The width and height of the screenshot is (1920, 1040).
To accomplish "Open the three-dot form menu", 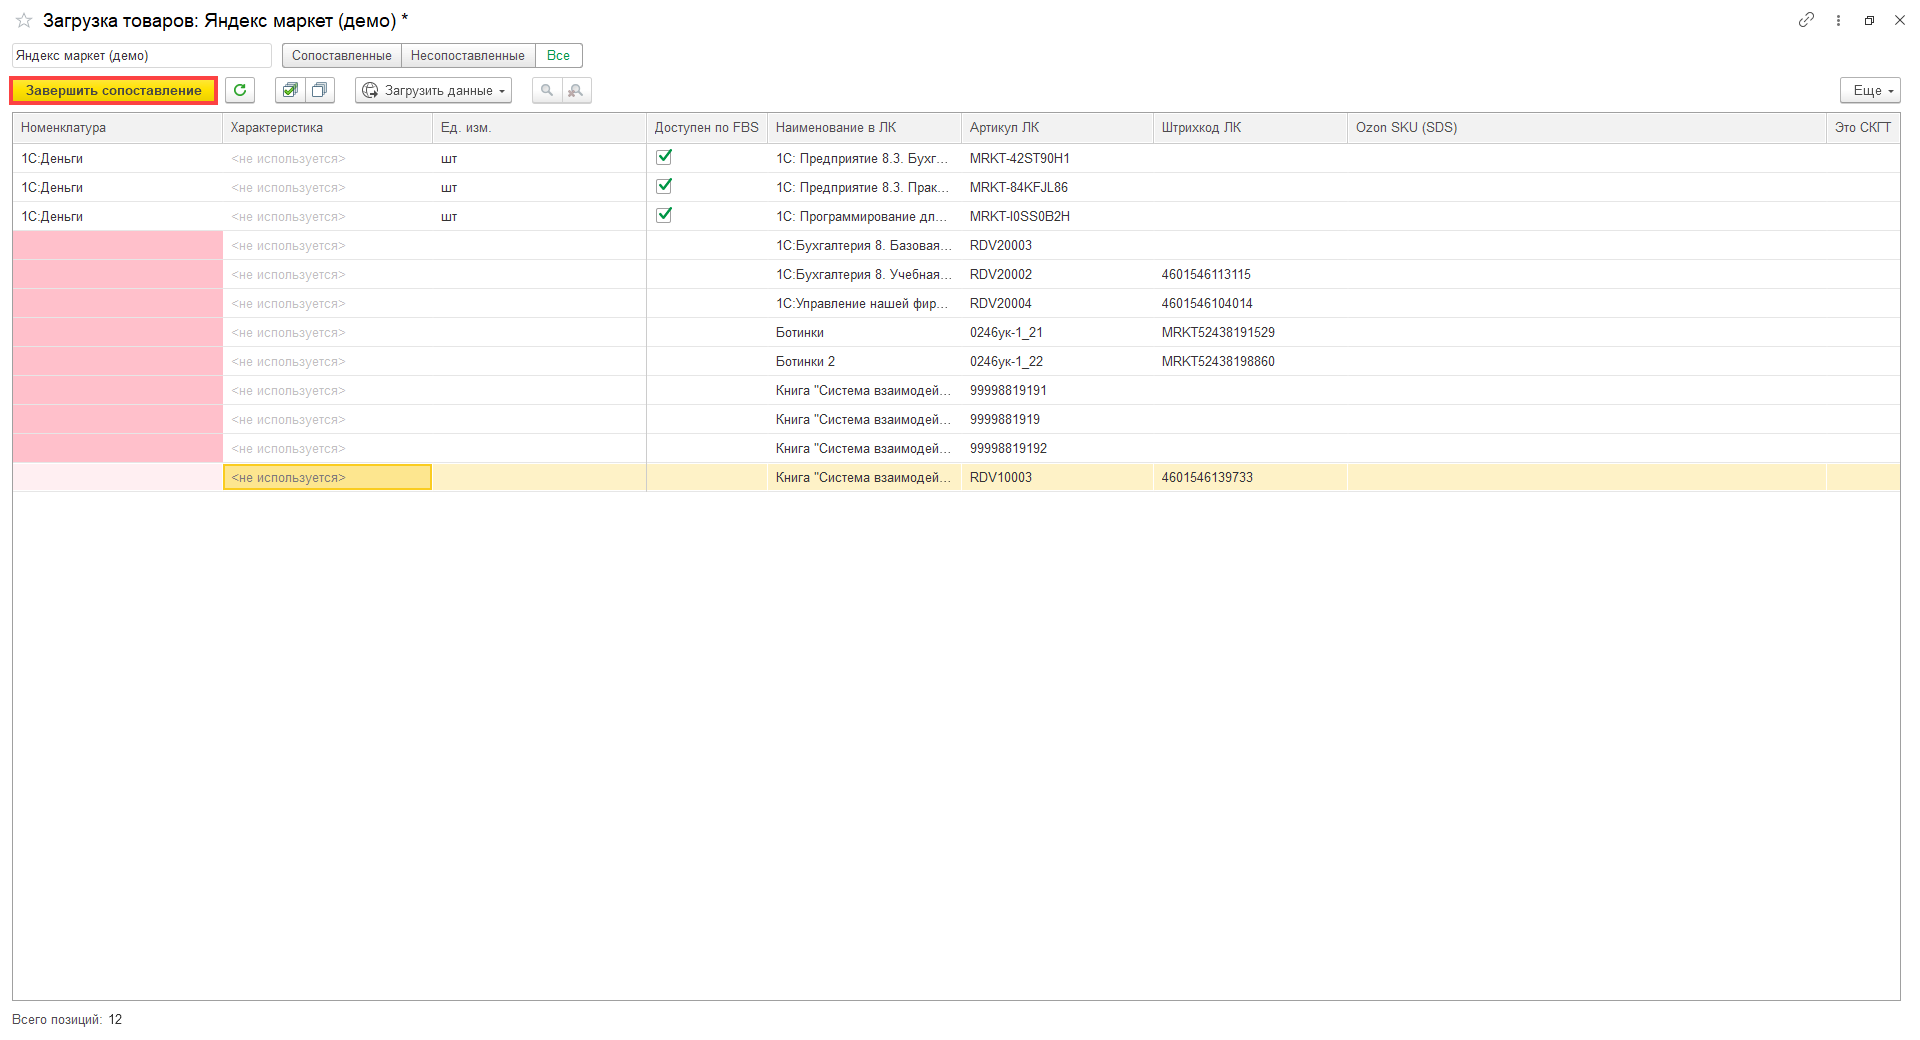I will [1838, 20].
